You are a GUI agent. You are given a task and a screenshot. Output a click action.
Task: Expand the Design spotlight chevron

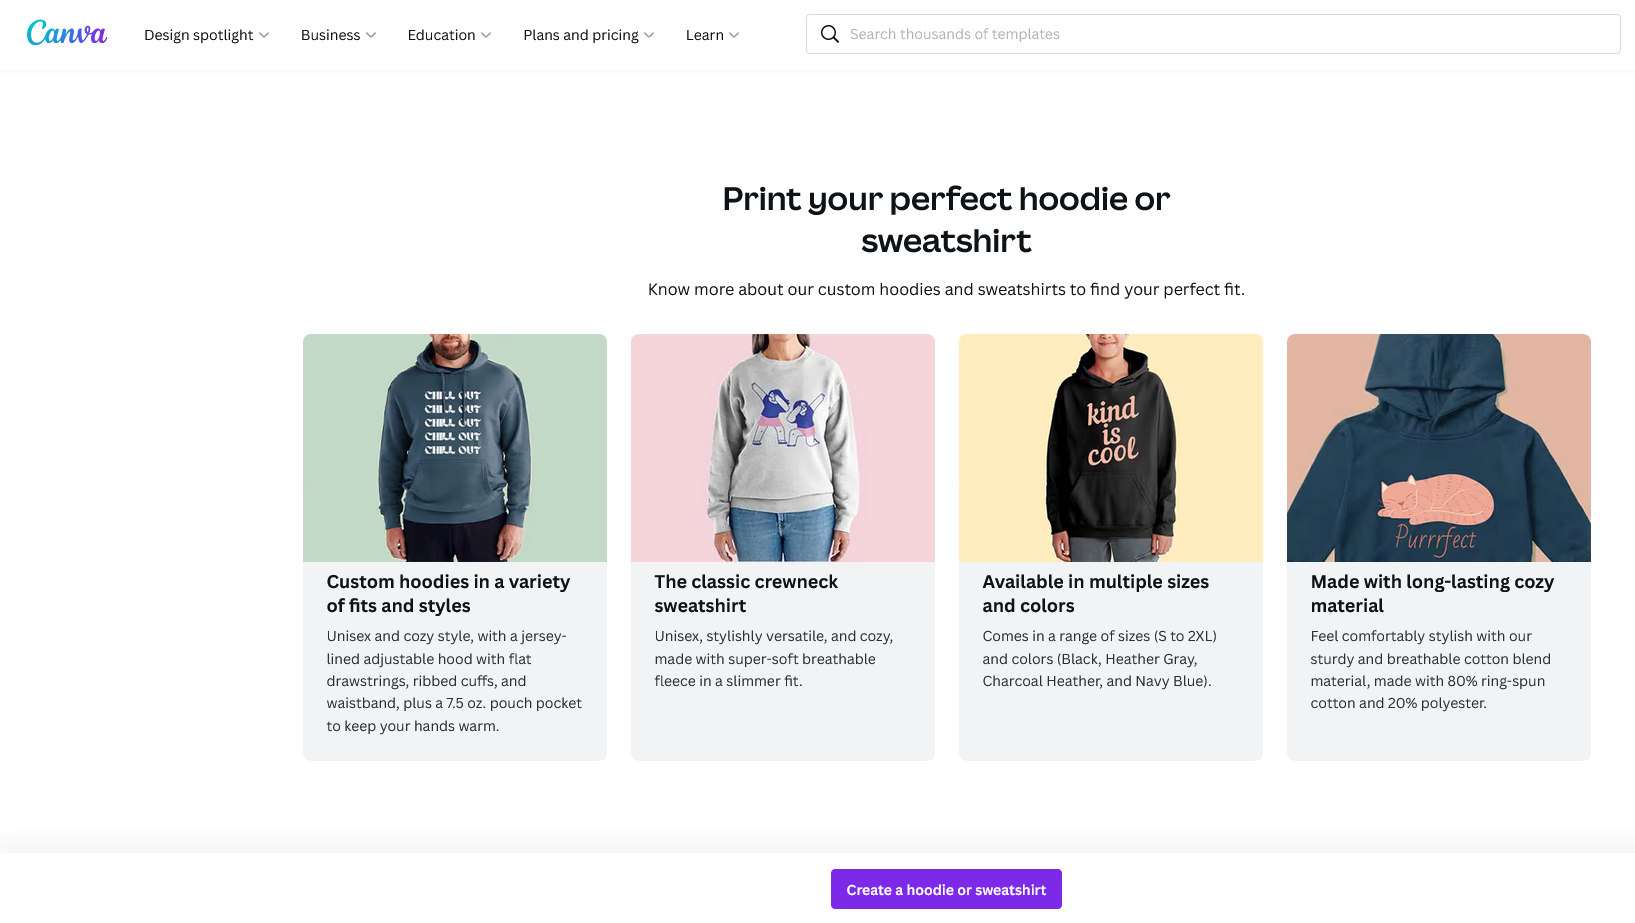pyautogui.click(x=264, y=35)
